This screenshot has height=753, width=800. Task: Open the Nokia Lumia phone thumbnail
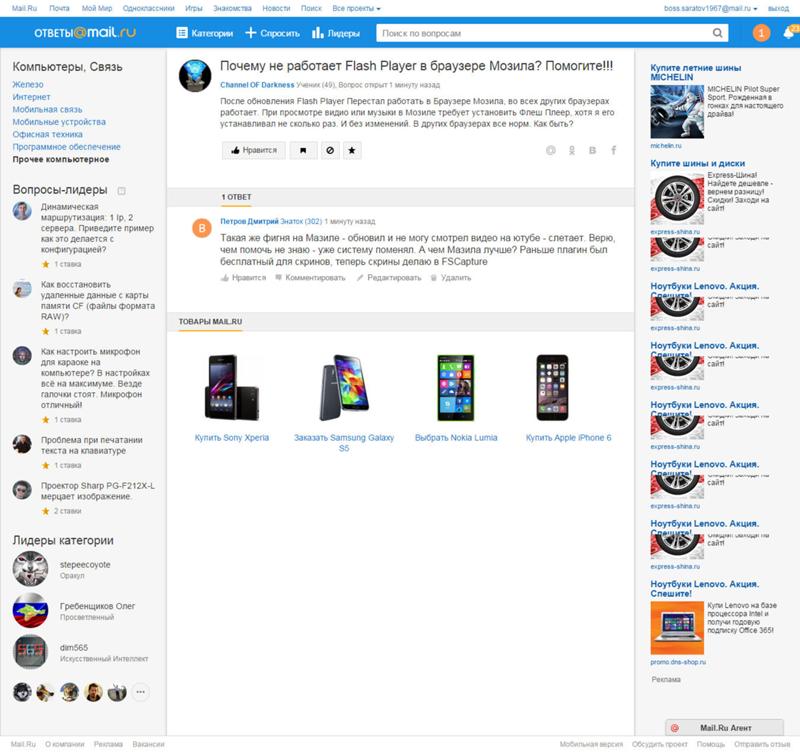456,388
